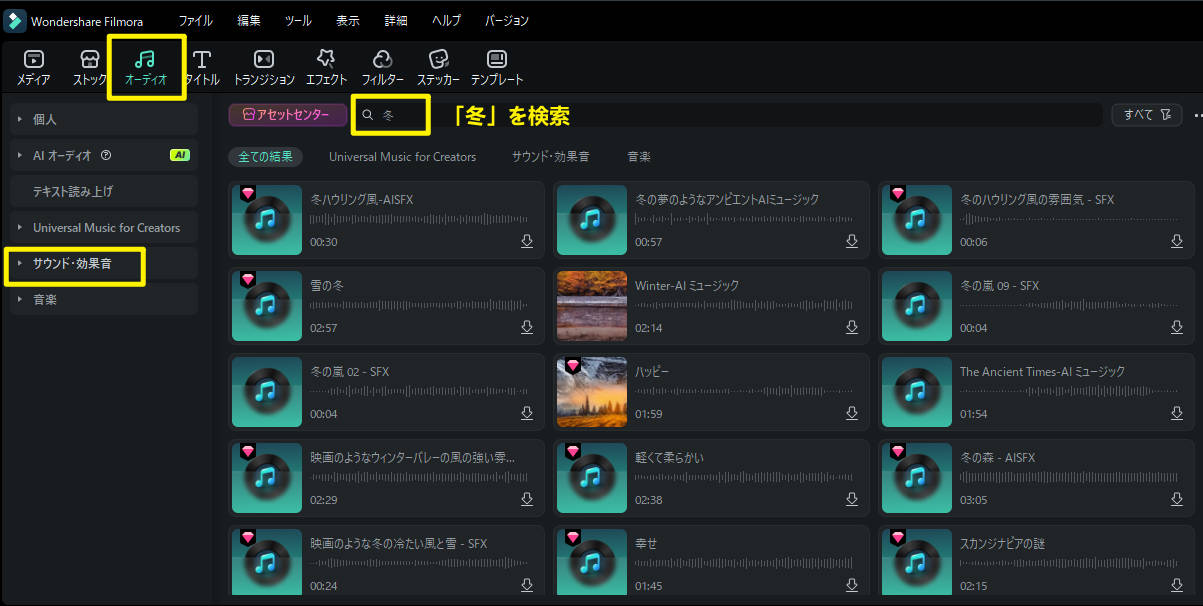
Task: Open the すべて filter dropdown
Action: 1146,114
